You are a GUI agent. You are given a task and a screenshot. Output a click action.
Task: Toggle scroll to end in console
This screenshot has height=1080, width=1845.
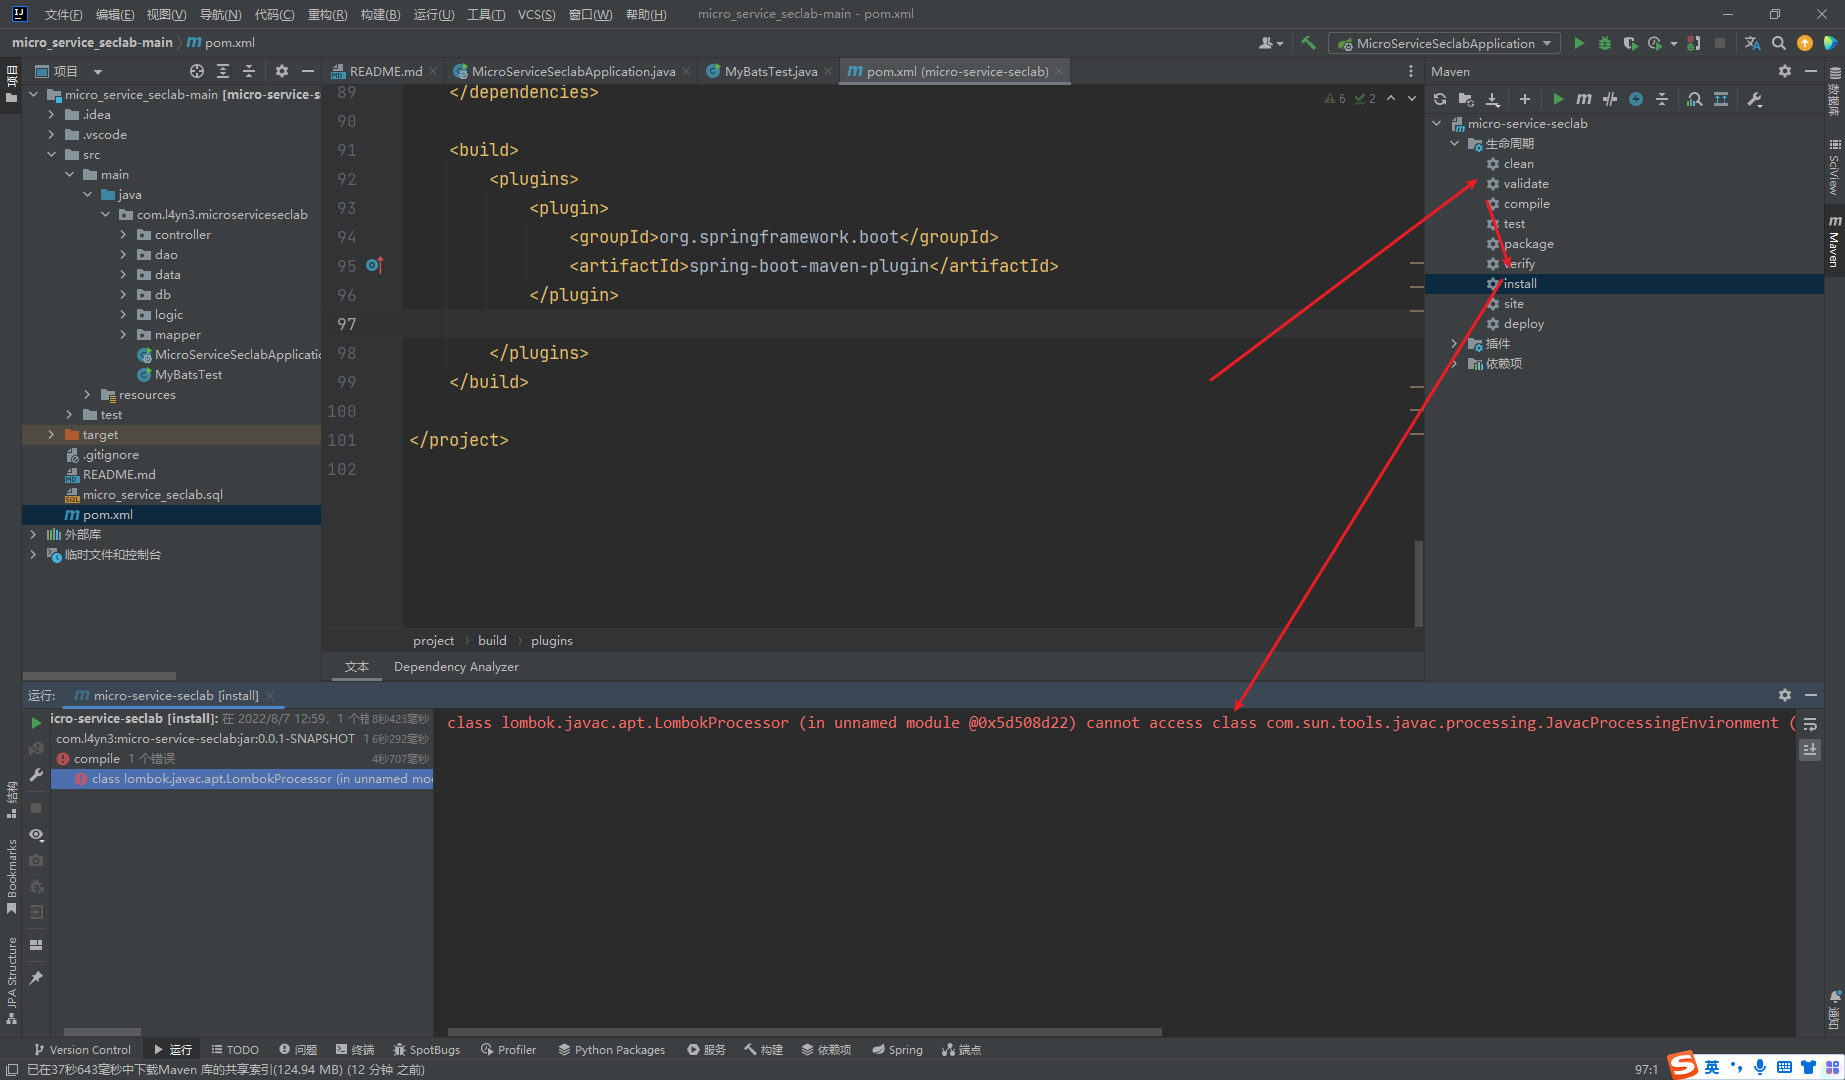[x=1810, y=749]
